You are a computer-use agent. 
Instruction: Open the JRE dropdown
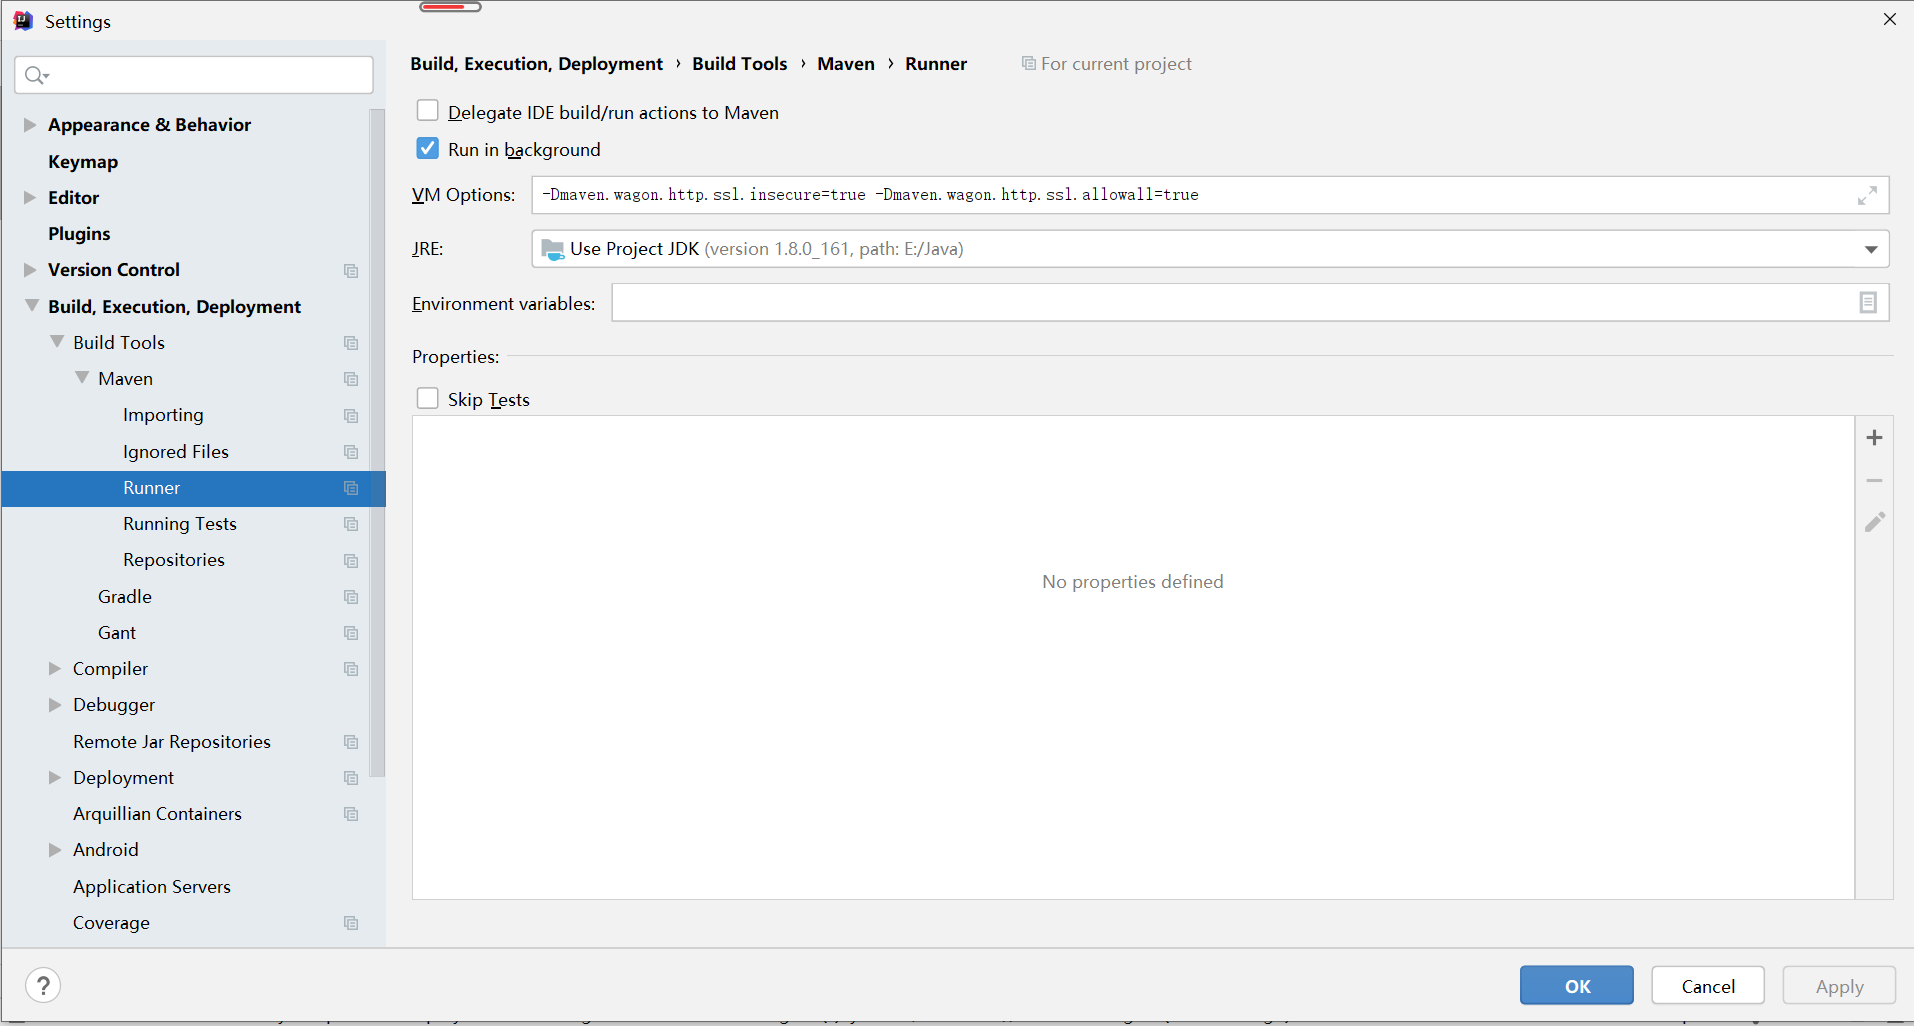(1870, 249)
